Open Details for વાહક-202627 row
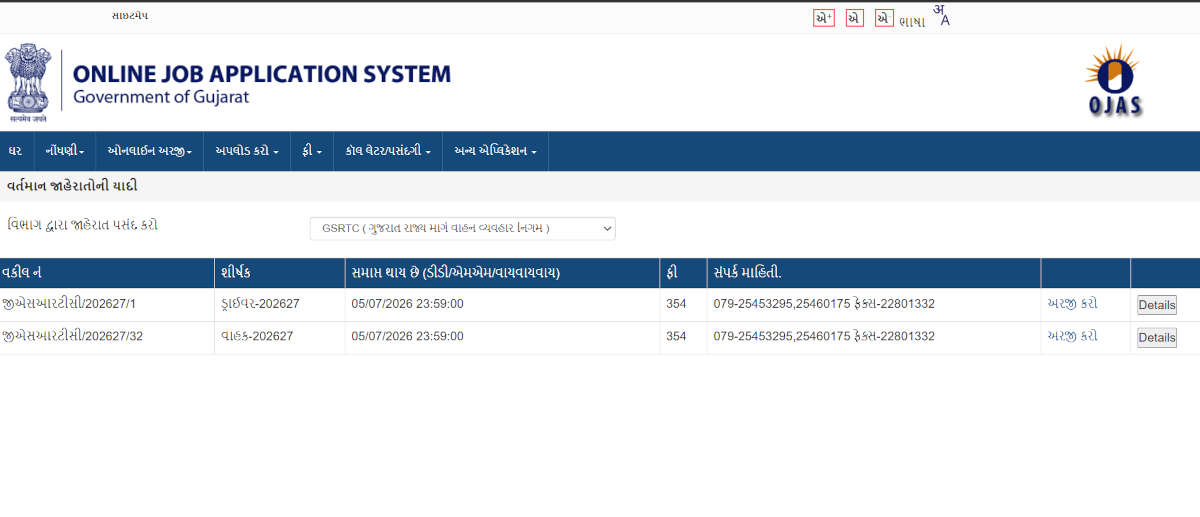The height and width of the screenshot is (517, 1200). tap(1157, 338)
